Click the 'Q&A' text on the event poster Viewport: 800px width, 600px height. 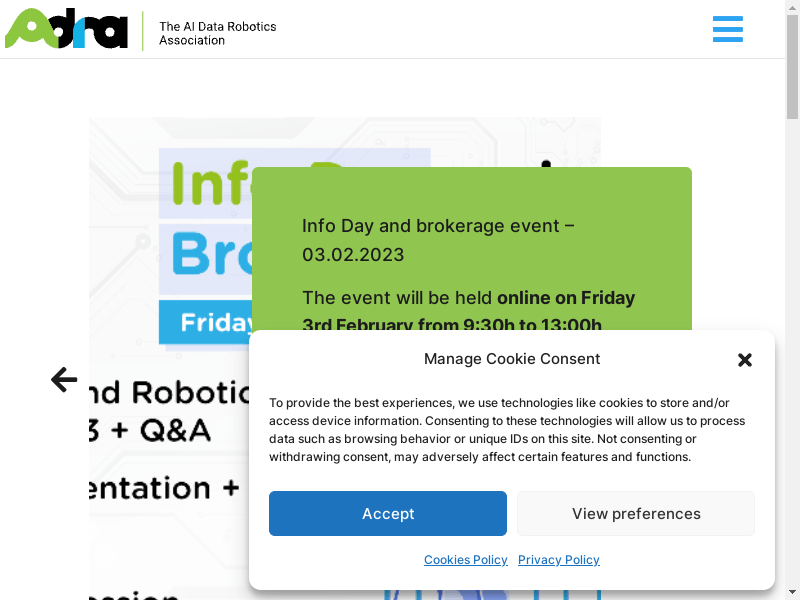(x=175, y=430)
